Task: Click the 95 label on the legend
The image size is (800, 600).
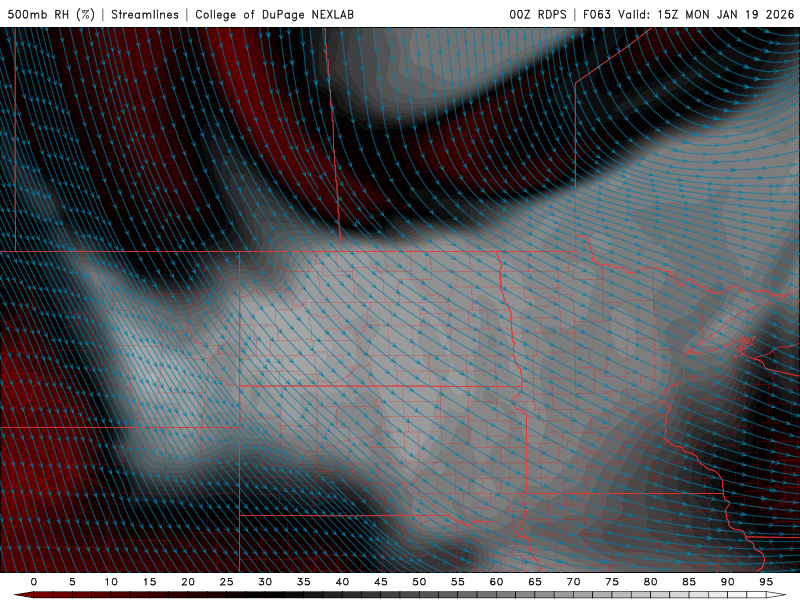Action: point(766,582)
